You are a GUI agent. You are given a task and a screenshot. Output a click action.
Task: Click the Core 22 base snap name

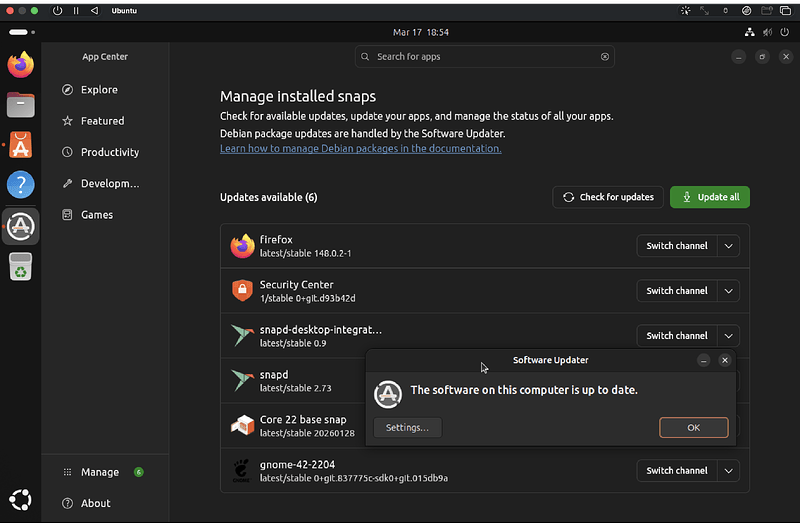303,419
